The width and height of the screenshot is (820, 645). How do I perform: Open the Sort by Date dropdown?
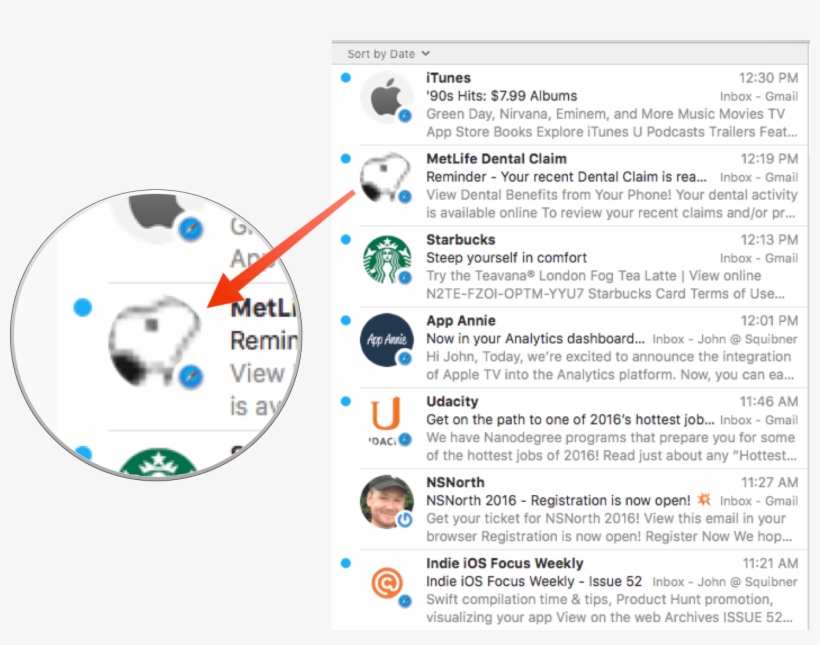coord(389,54)
